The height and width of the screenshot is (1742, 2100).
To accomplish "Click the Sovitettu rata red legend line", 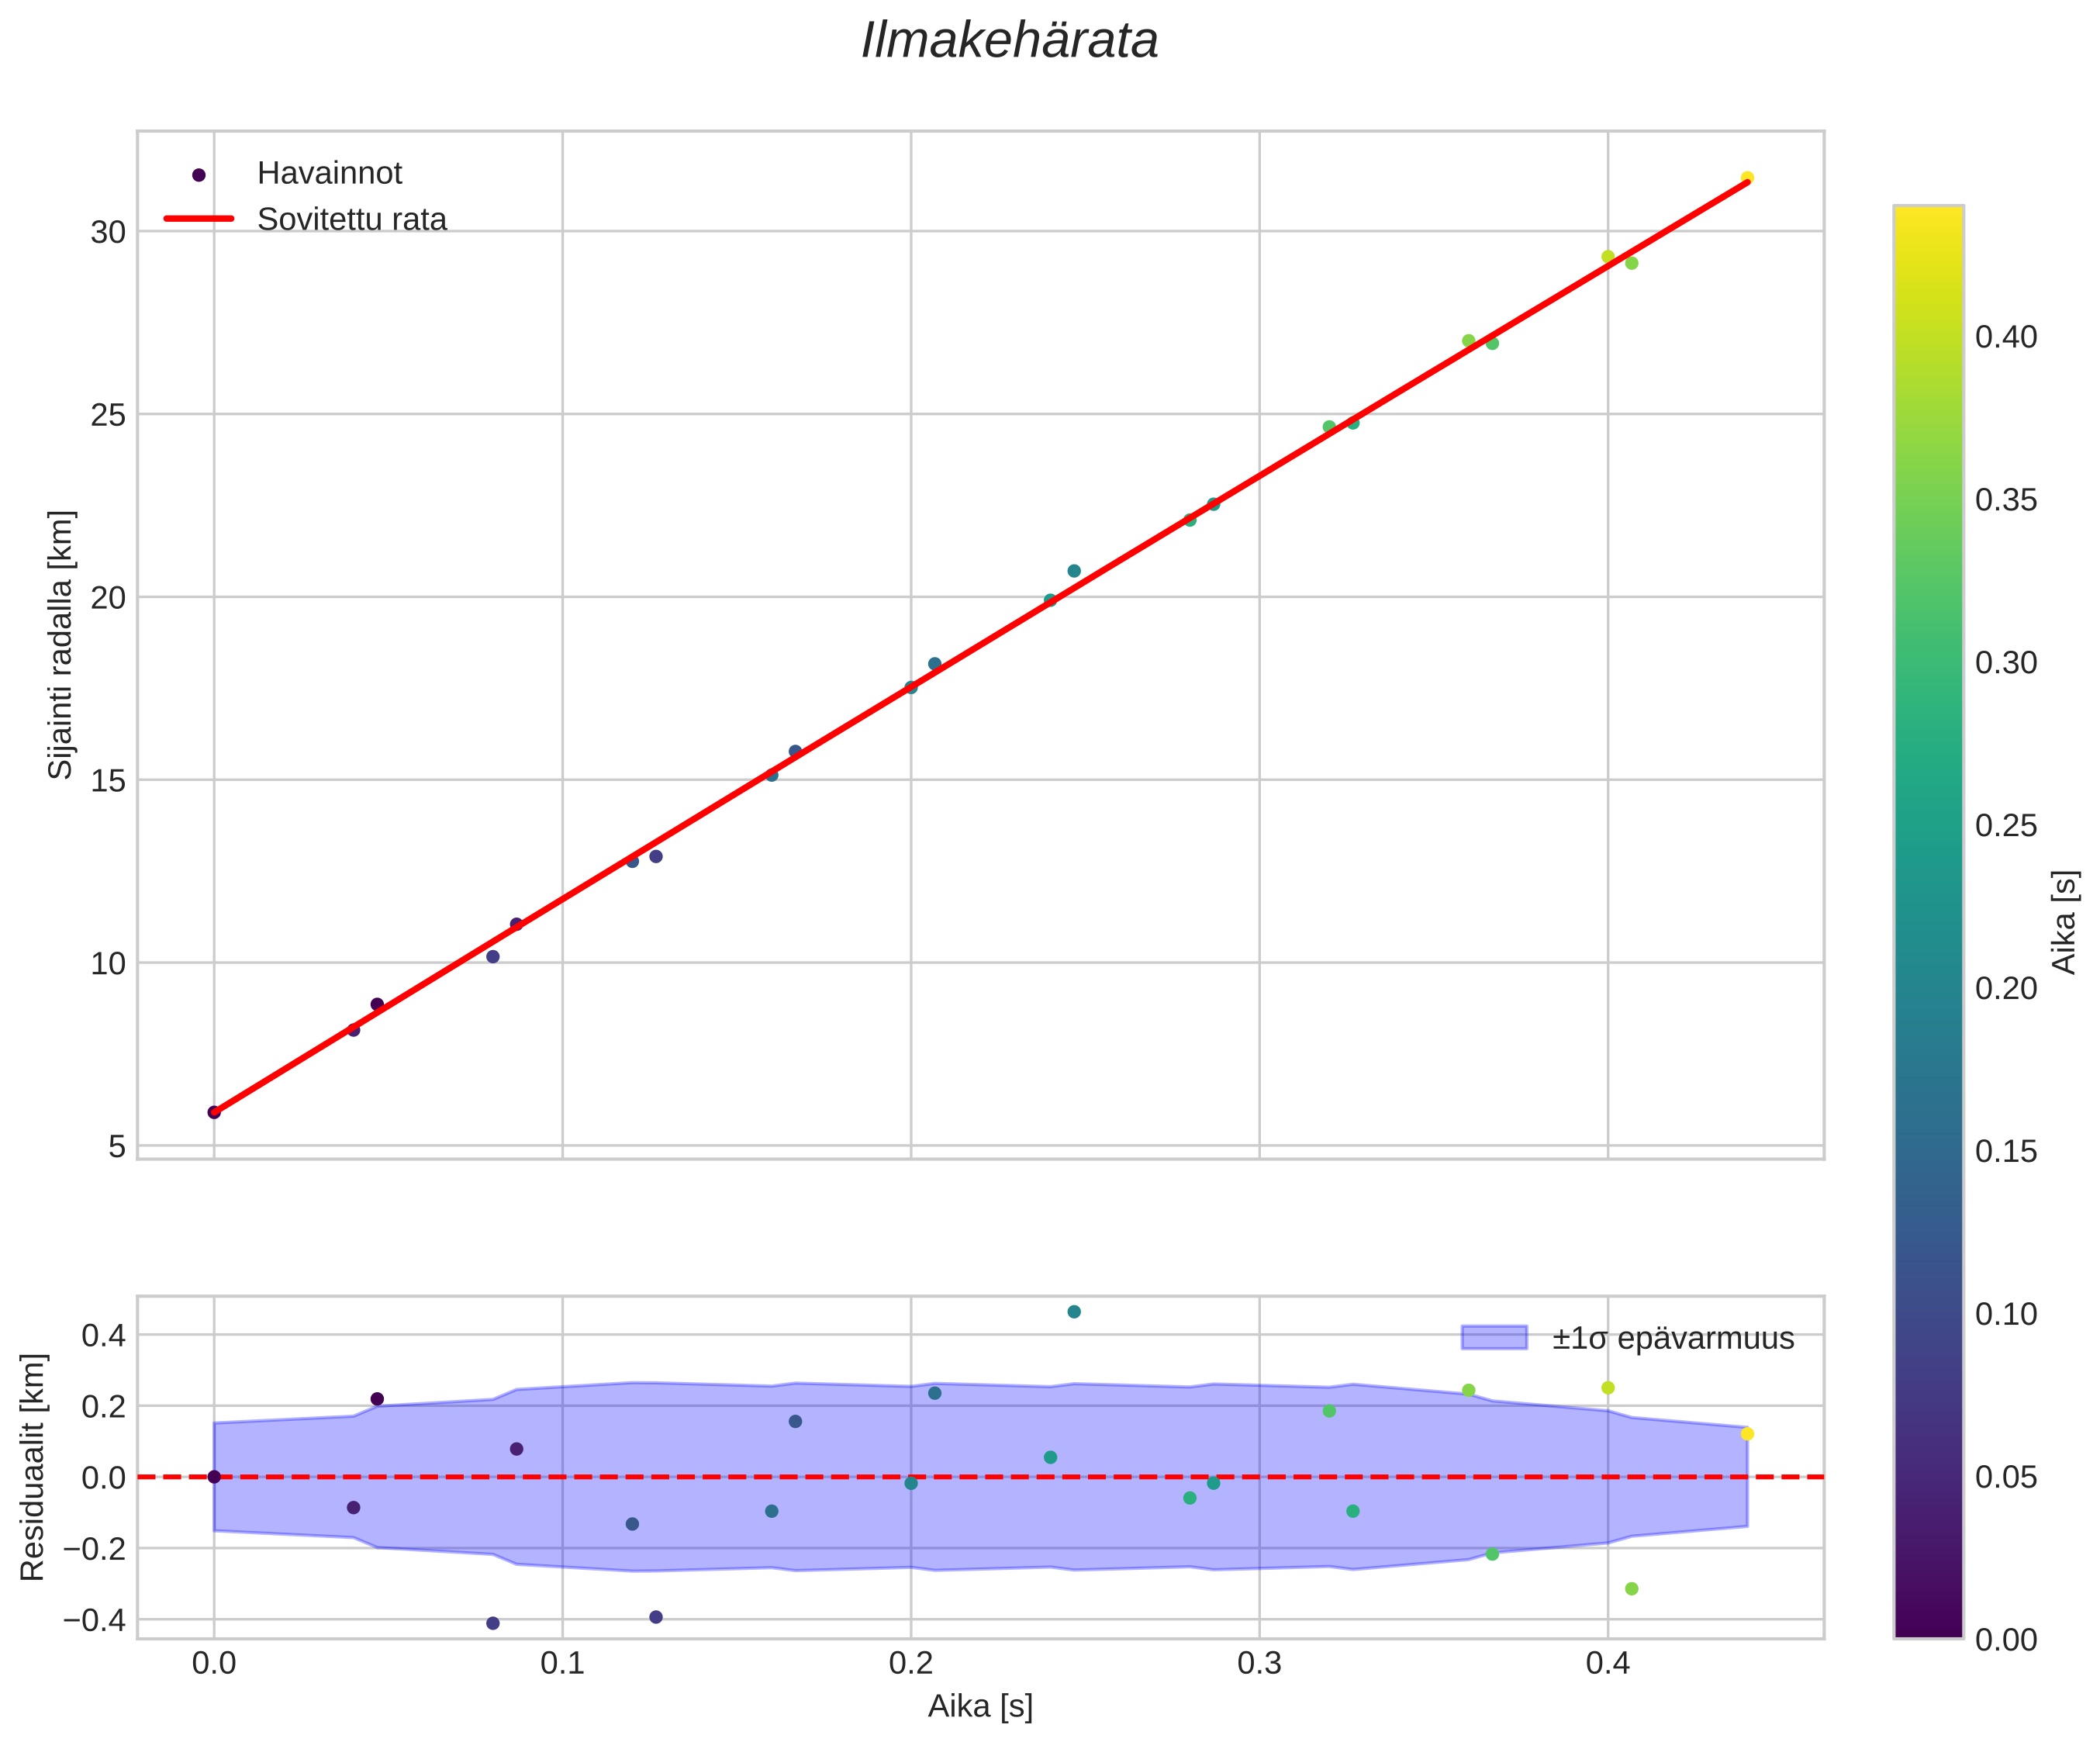I will 198,218.
